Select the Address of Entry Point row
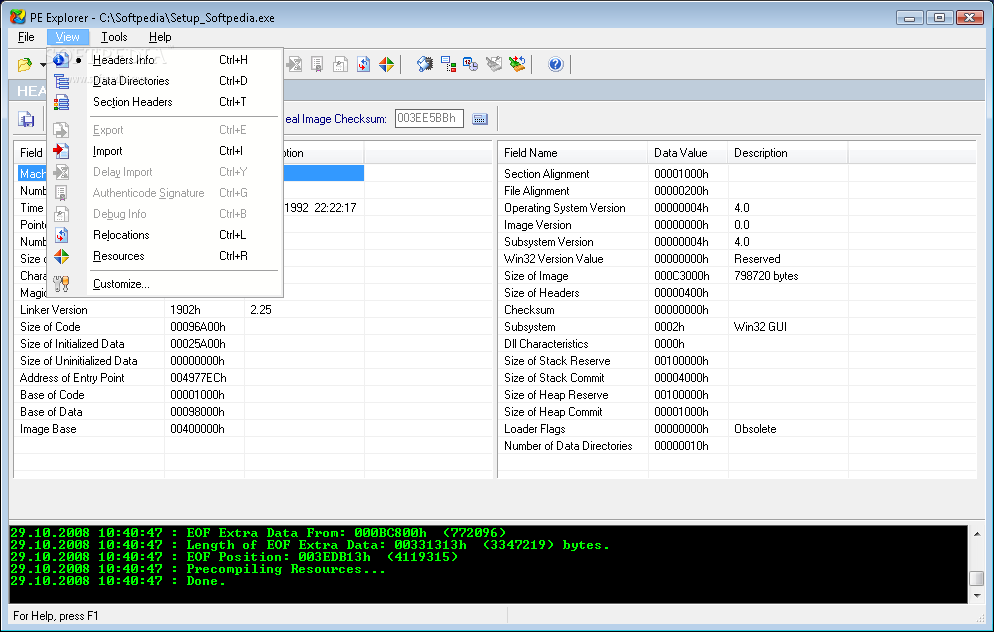Image resolution: width=994 pixels, height=632 pixels. (x=253, y=378)
